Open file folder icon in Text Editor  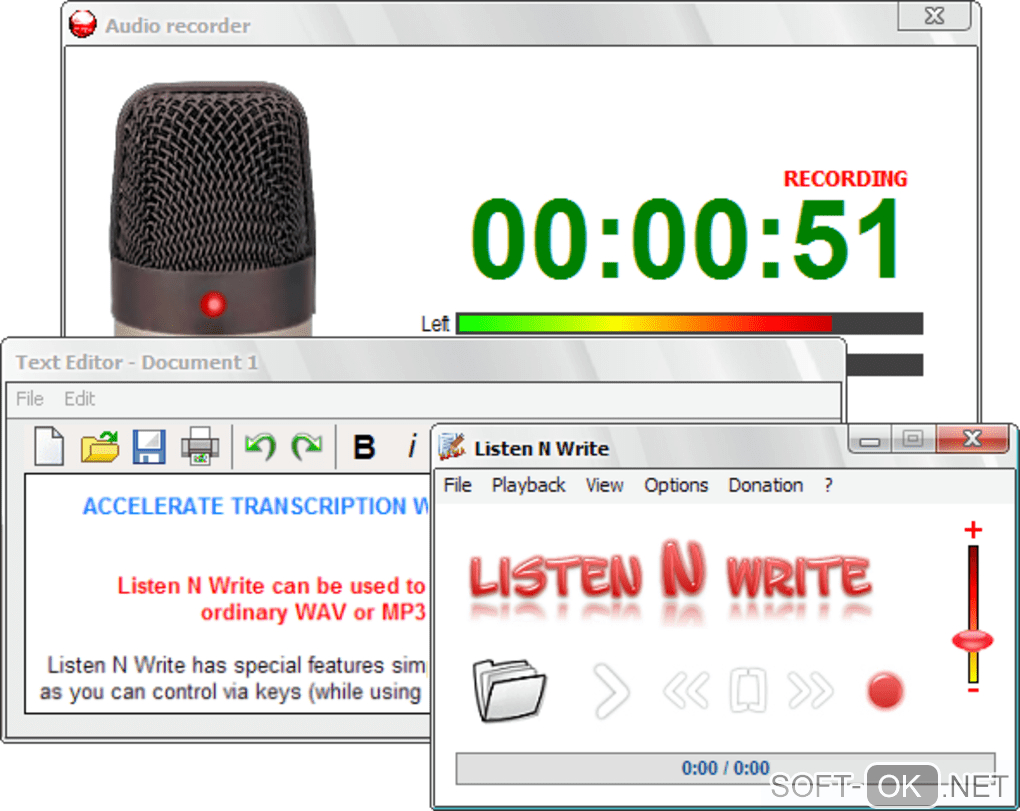(100, 447)
